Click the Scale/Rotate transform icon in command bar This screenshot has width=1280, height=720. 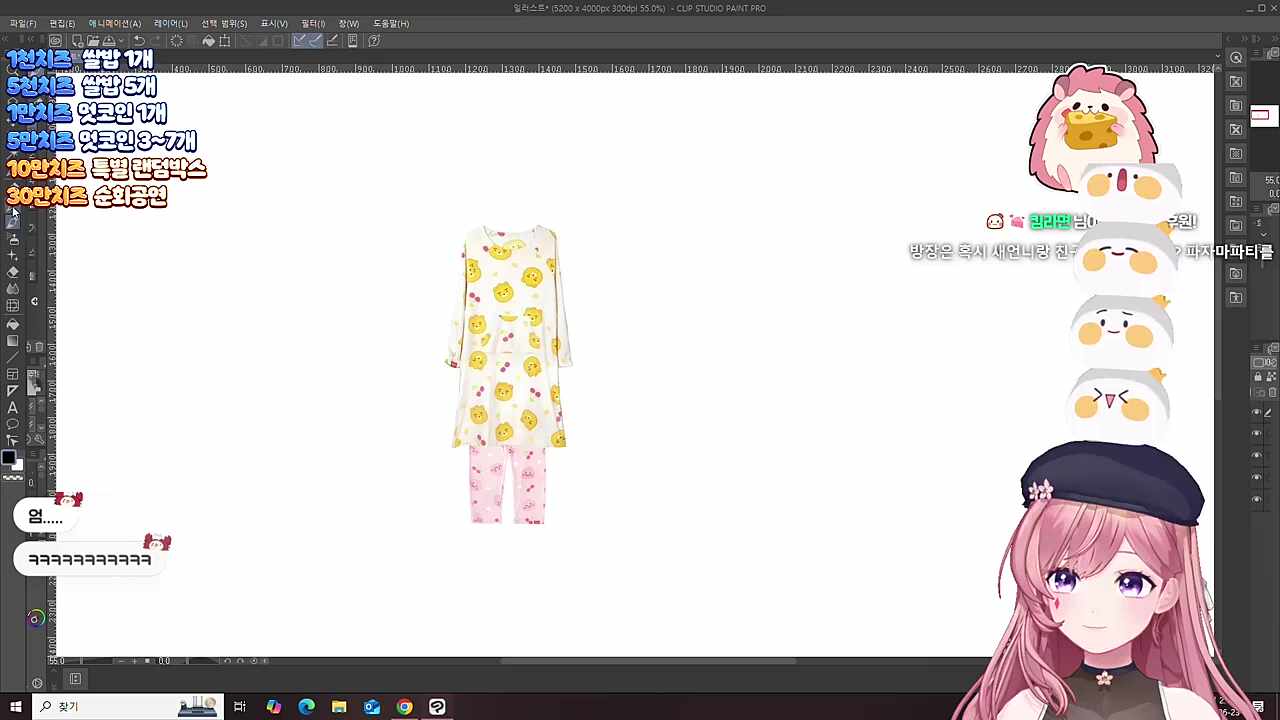click(x=224, y=41)
